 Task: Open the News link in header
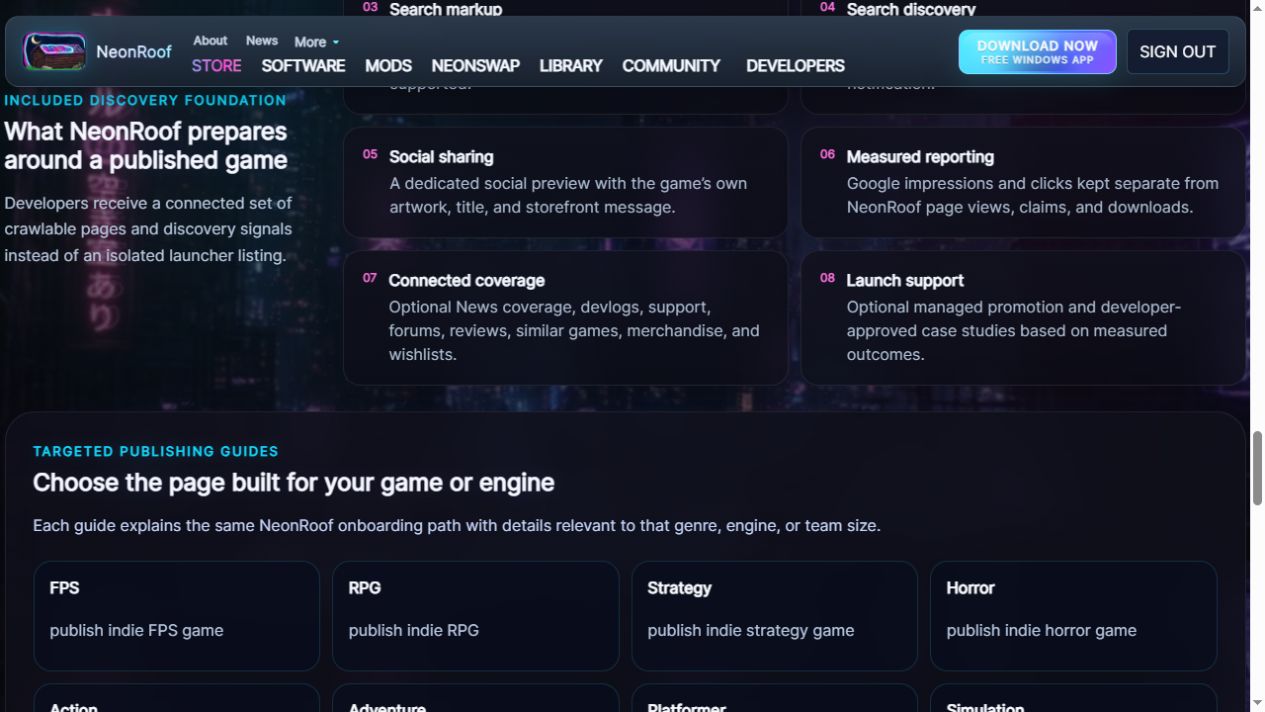[262, 41]
